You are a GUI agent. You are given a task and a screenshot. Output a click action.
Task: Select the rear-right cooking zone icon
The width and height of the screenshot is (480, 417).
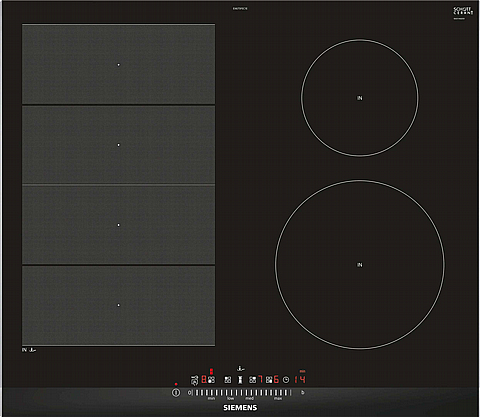pyautogui.click(x=253, y=380)
